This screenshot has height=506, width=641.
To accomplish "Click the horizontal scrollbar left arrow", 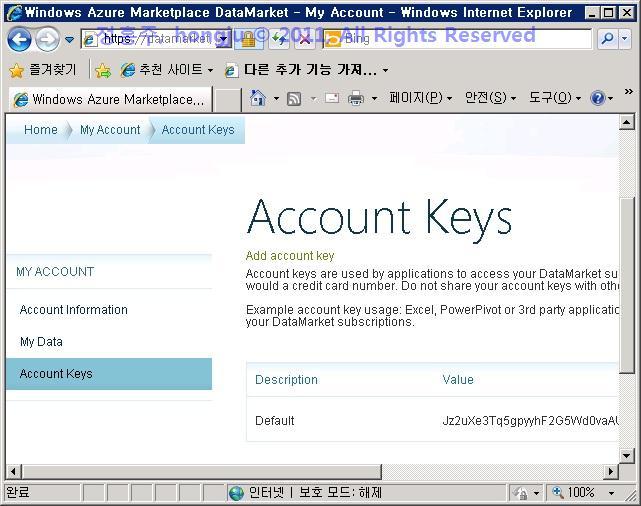I will (13, 471).
